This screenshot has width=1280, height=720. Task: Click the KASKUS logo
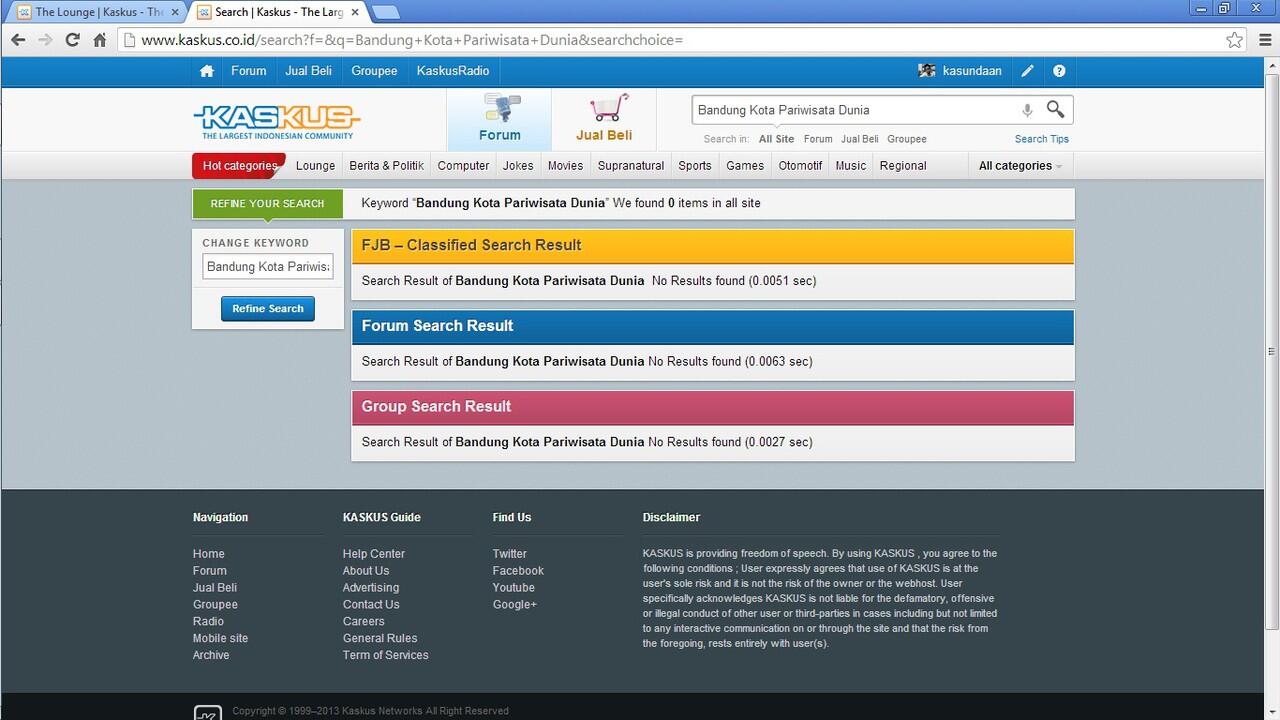[x=276, y=122]
